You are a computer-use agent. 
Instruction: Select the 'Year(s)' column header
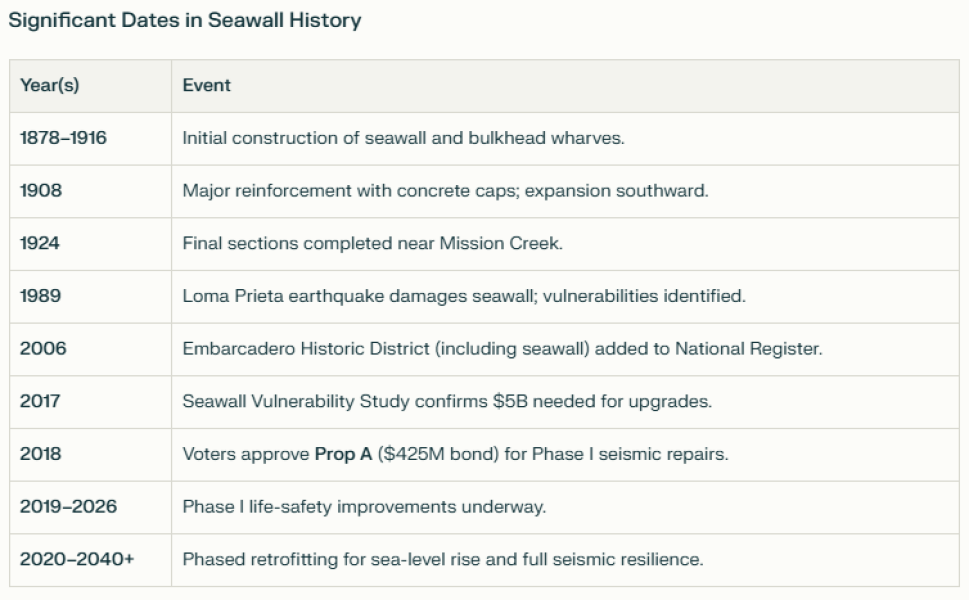(90, 86)
